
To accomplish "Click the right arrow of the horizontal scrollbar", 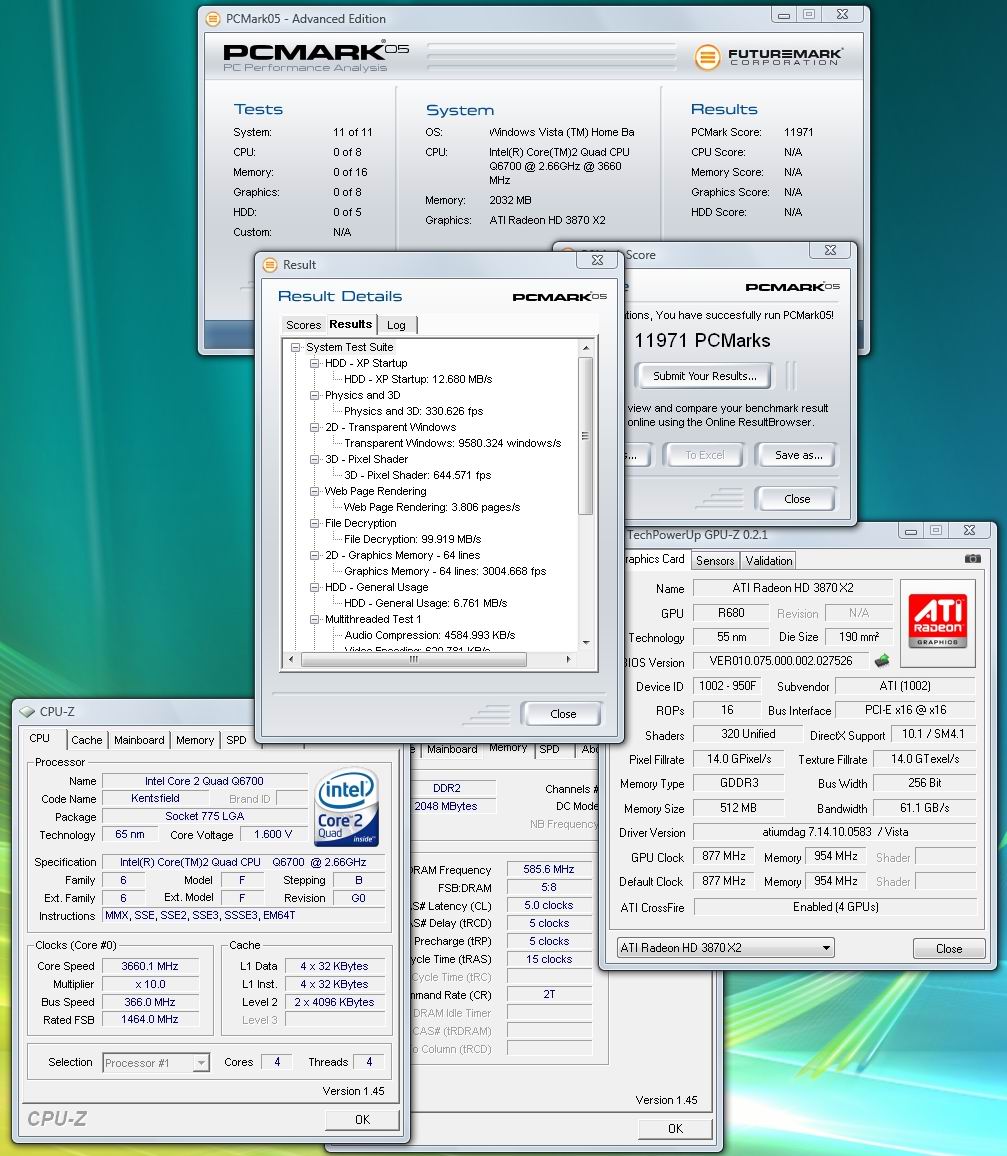I will pyautogui.click(x=568, y=659).
